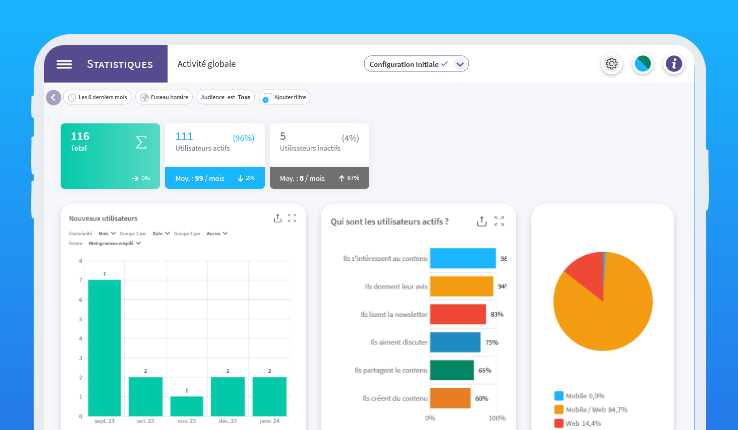Toggle the Web 14,4% red legend swatch
This screenshot has width=738, height=430.
[x=559, y=423]
